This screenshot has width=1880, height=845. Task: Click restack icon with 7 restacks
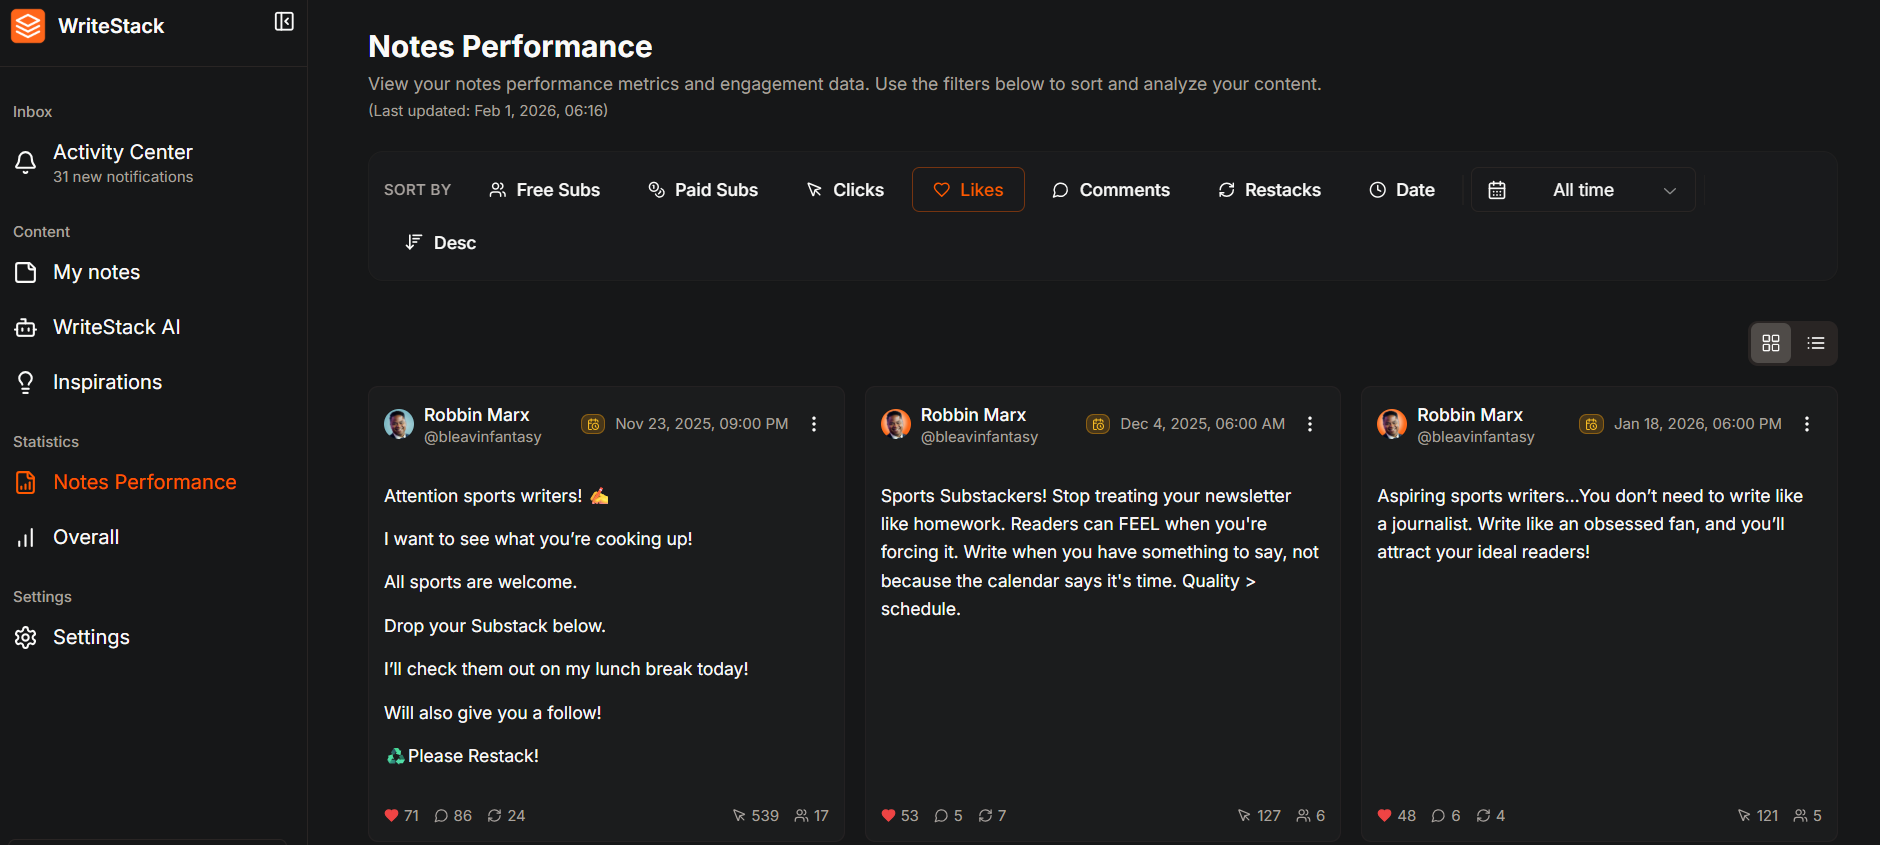pos(985,816)
